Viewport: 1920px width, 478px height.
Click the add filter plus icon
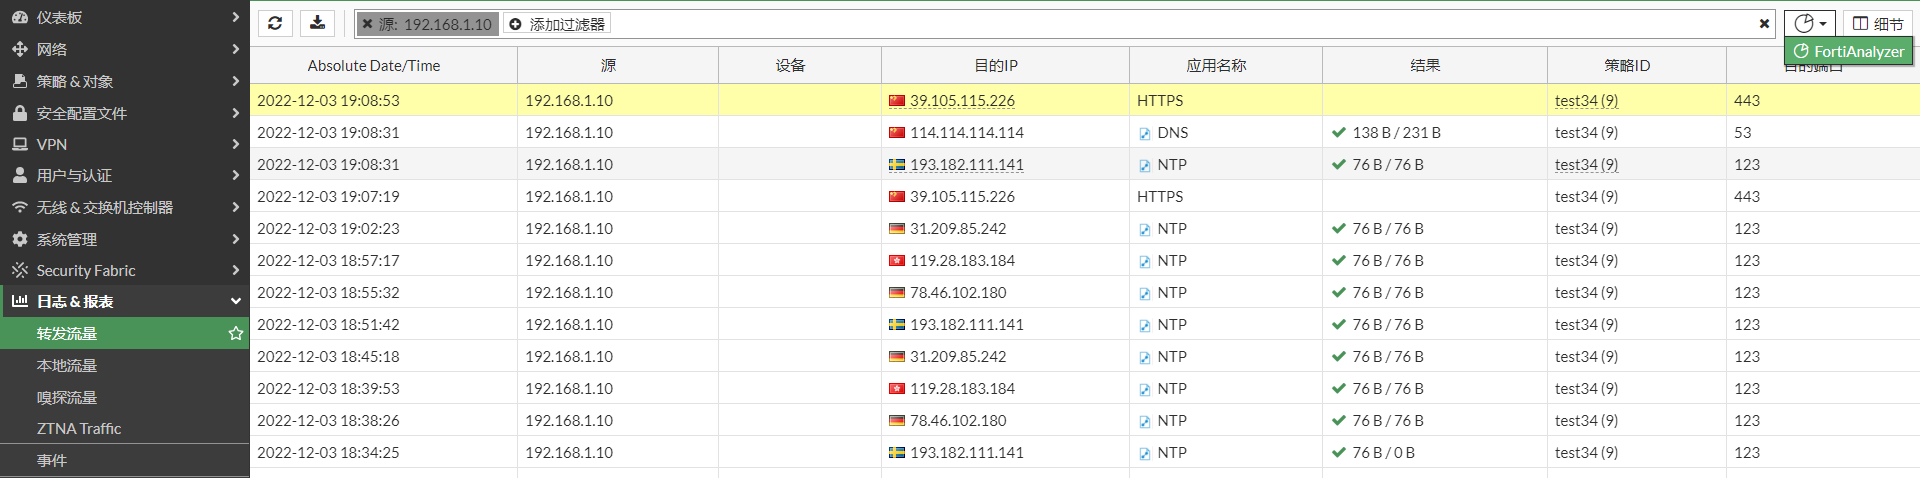[516, 24]
